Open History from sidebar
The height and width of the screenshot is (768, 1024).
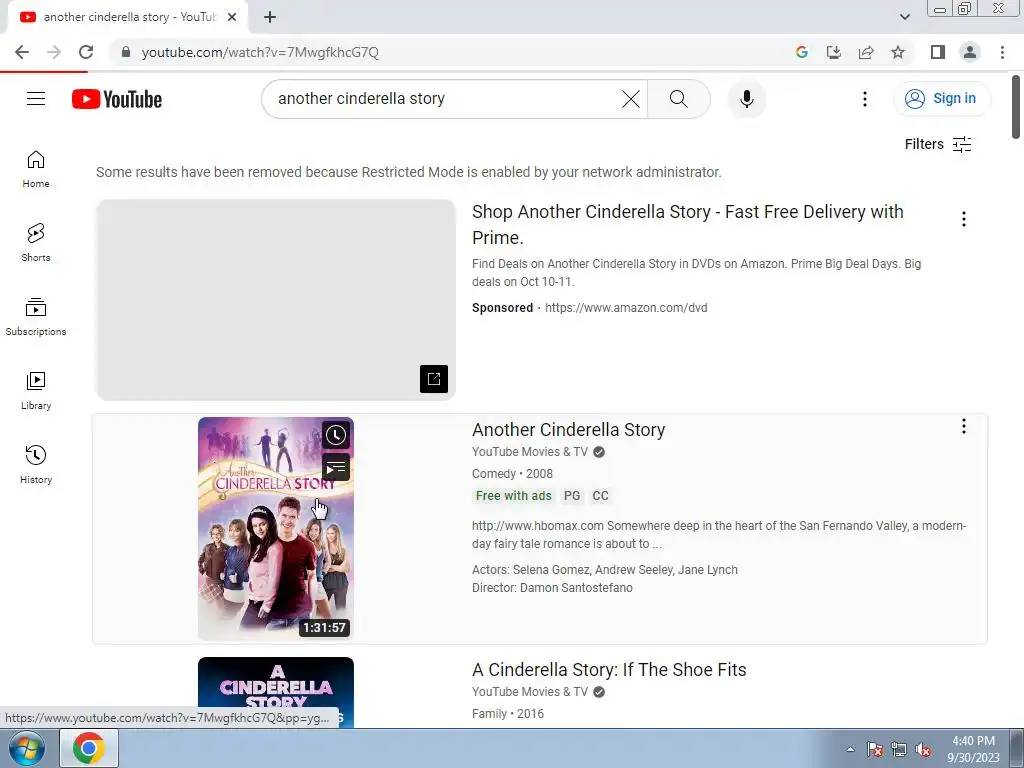click(36, 464)
